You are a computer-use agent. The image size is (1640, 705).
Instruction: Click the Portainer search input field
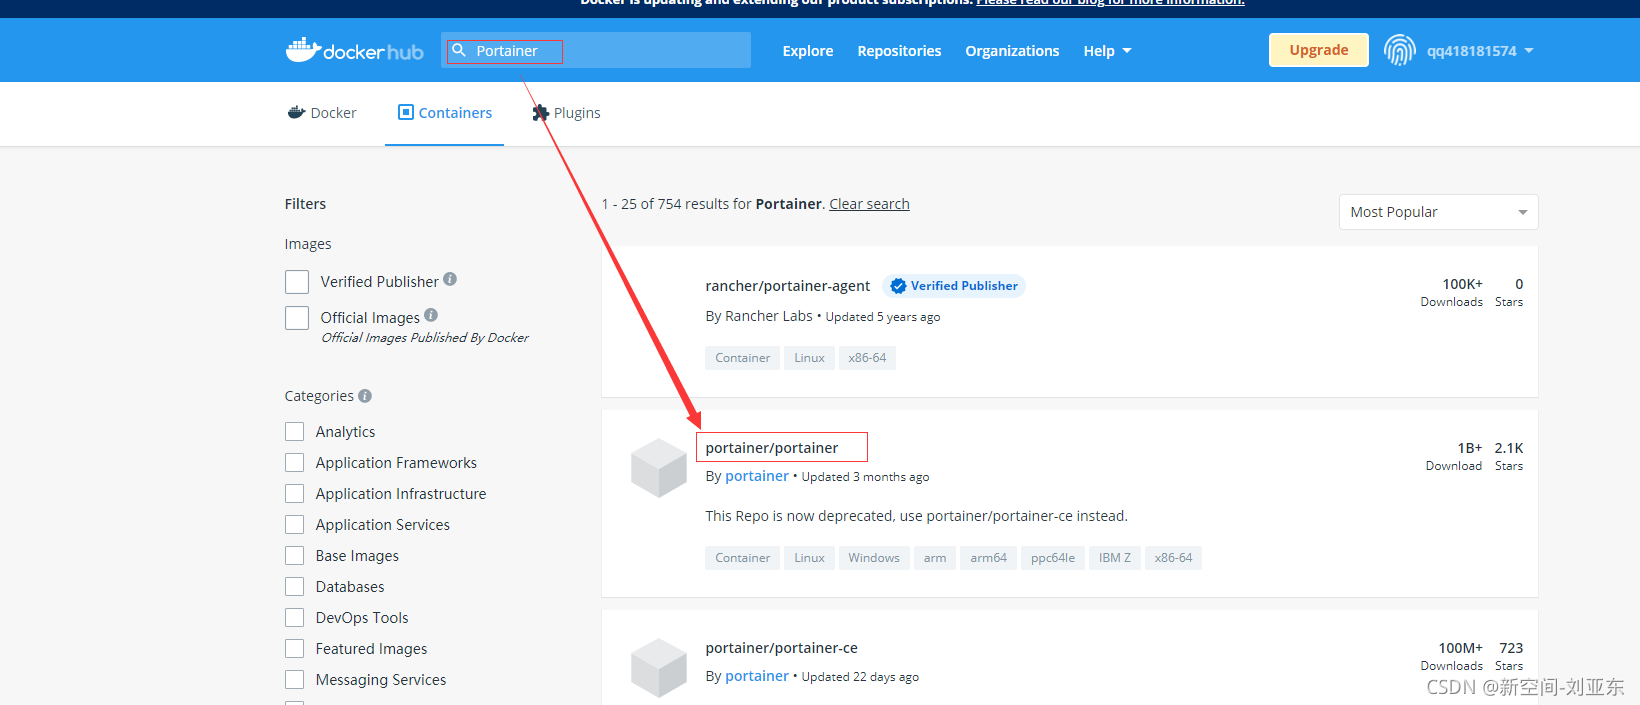click(x=596, y=50)
